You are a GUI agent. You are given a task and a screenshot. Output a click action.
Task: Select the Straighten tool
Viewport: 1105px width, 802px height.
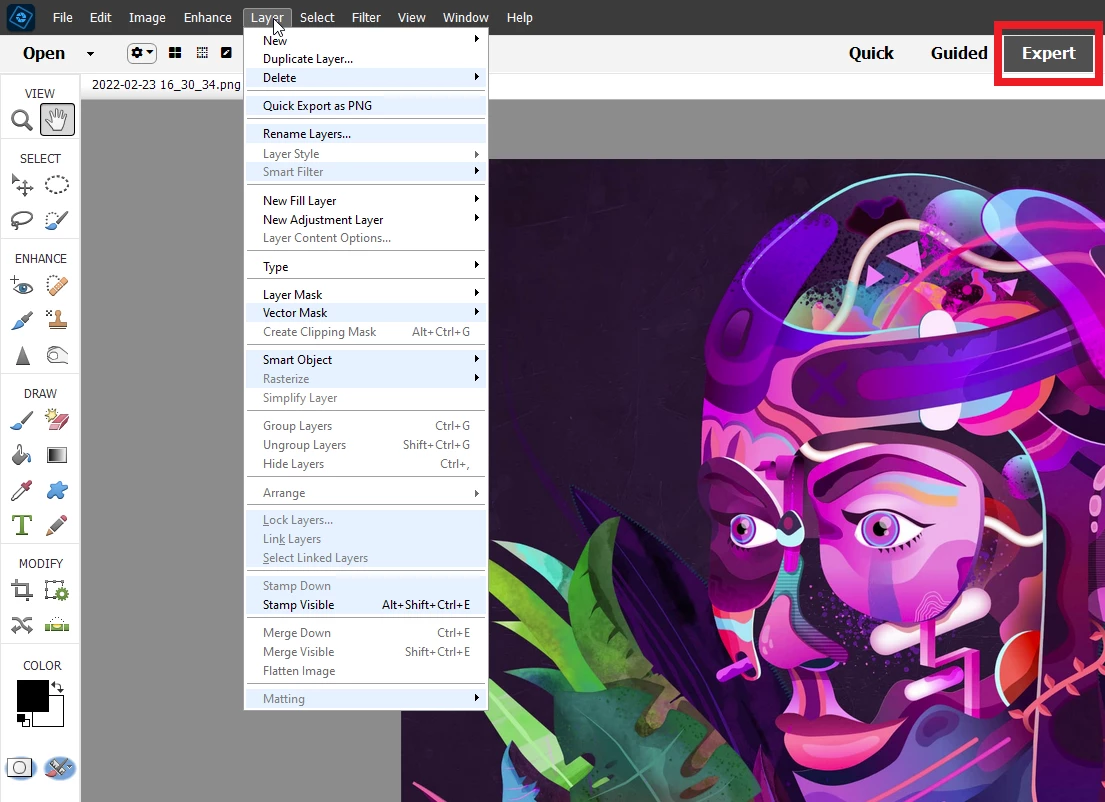pyautogui.click(x=57, y=625)
